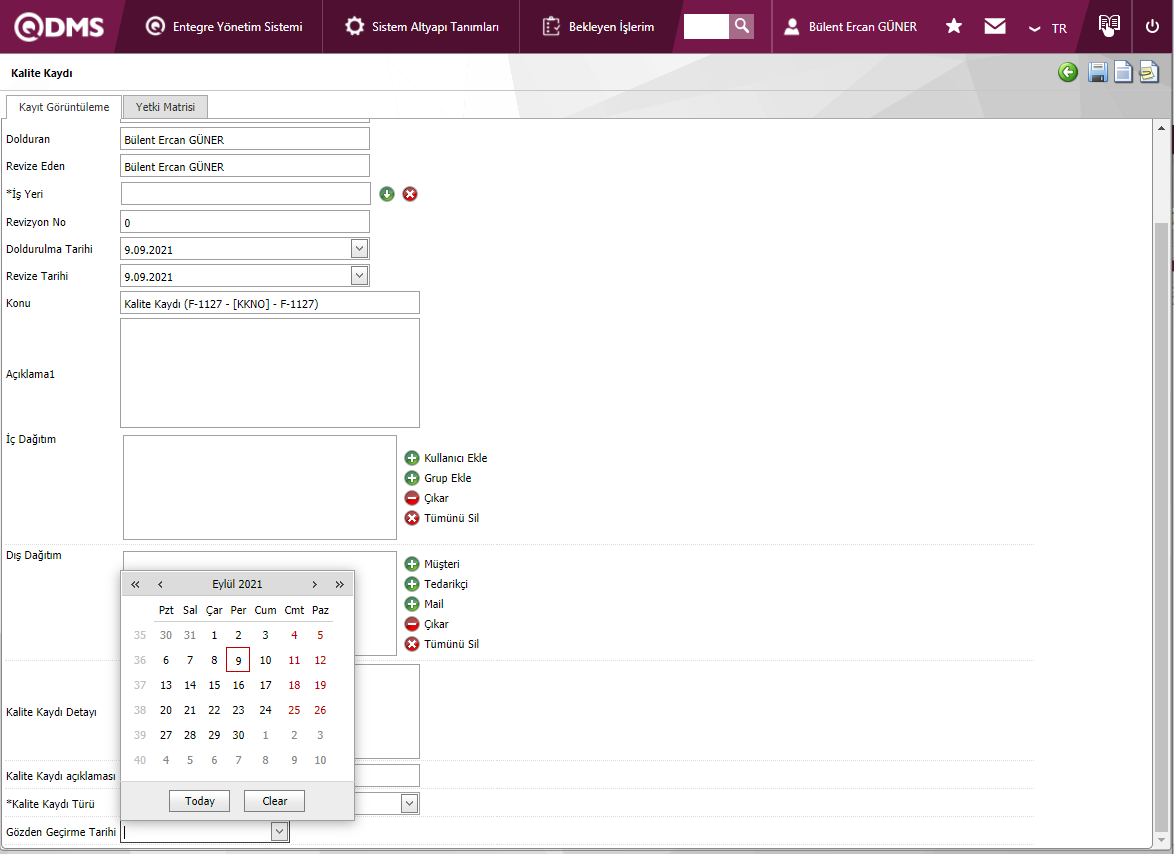Select day 16 in the calendar
This screenshot has width=1174, height=854.
[x=238, y=685]
